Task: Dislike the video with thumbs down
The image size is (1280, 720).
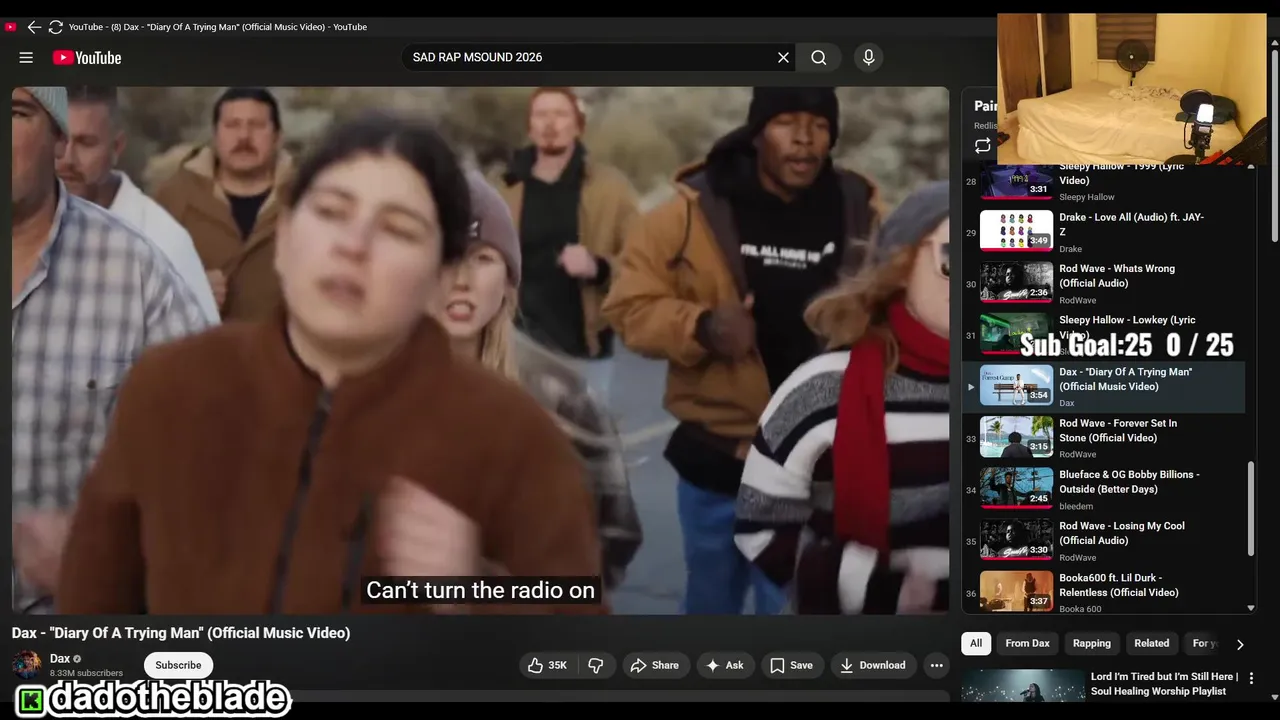Action: click(596, 665)
